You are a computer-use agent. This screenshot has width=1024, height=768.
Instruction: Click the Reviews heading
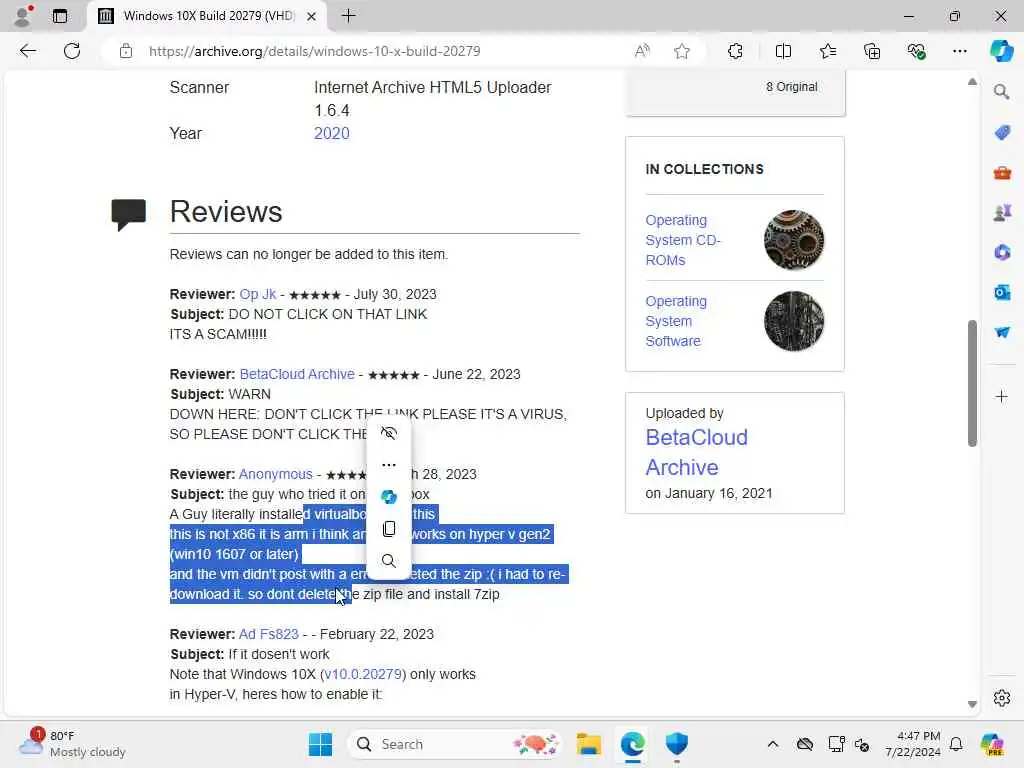(226, 212)
